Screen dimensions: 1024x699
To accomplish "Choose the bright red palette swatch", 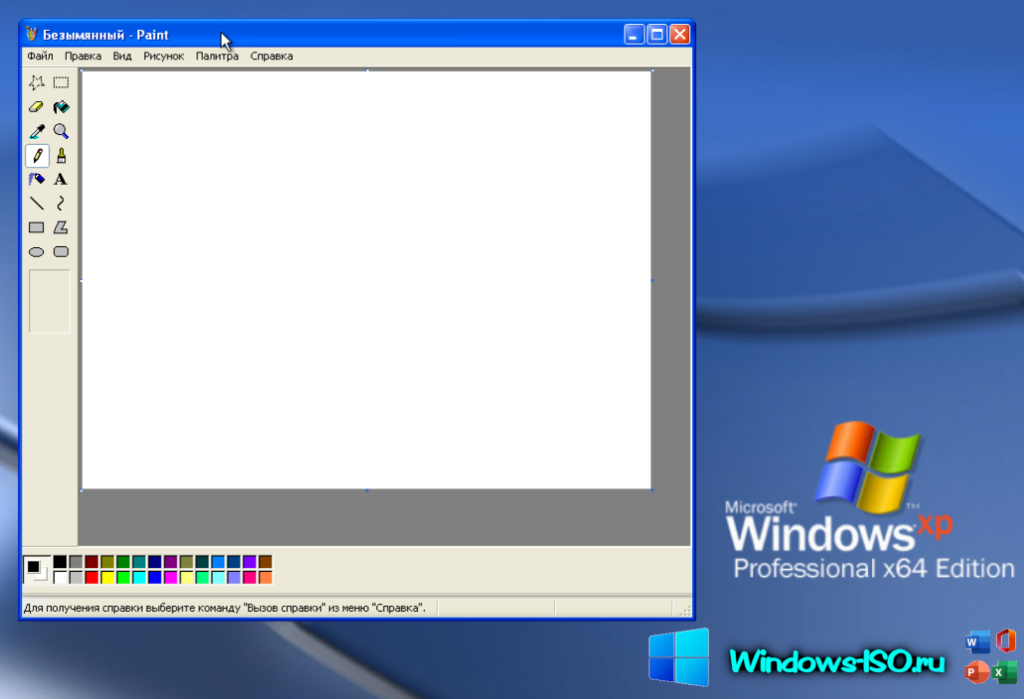I will click(91, 577).
